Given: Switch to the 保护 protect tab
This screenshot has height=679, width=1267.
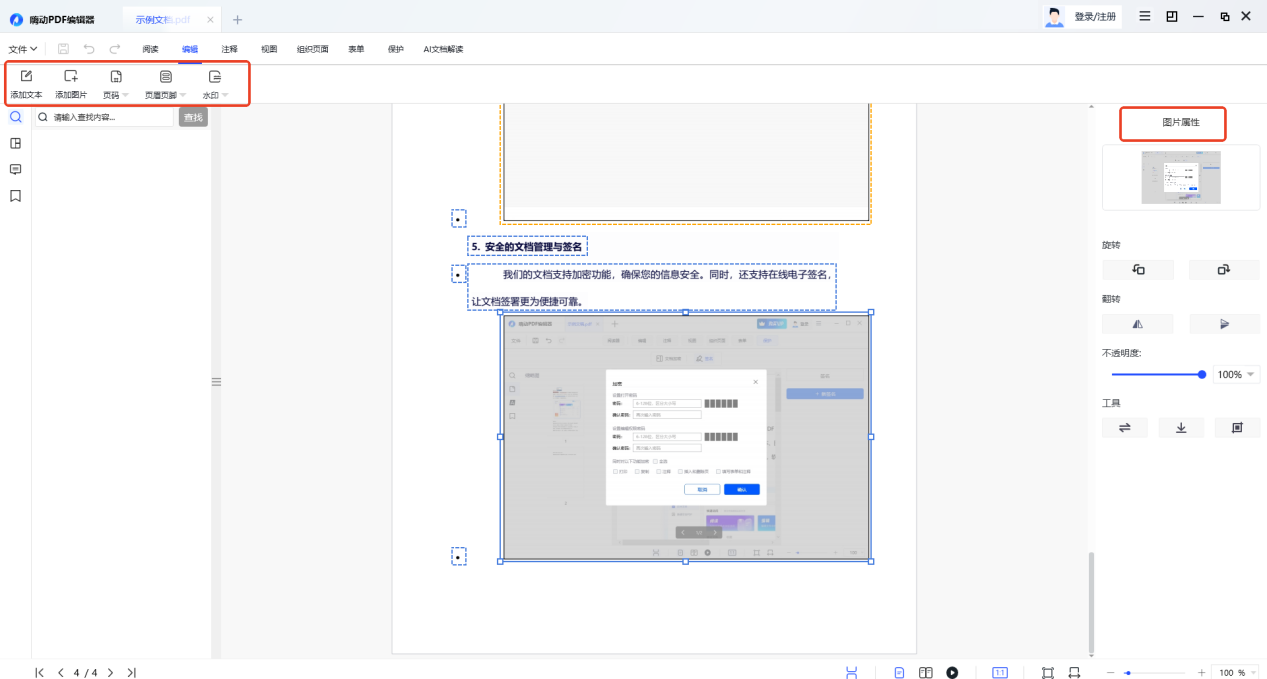Looking at the screenshot, I should pyautogui.click(x=396, y=49).
